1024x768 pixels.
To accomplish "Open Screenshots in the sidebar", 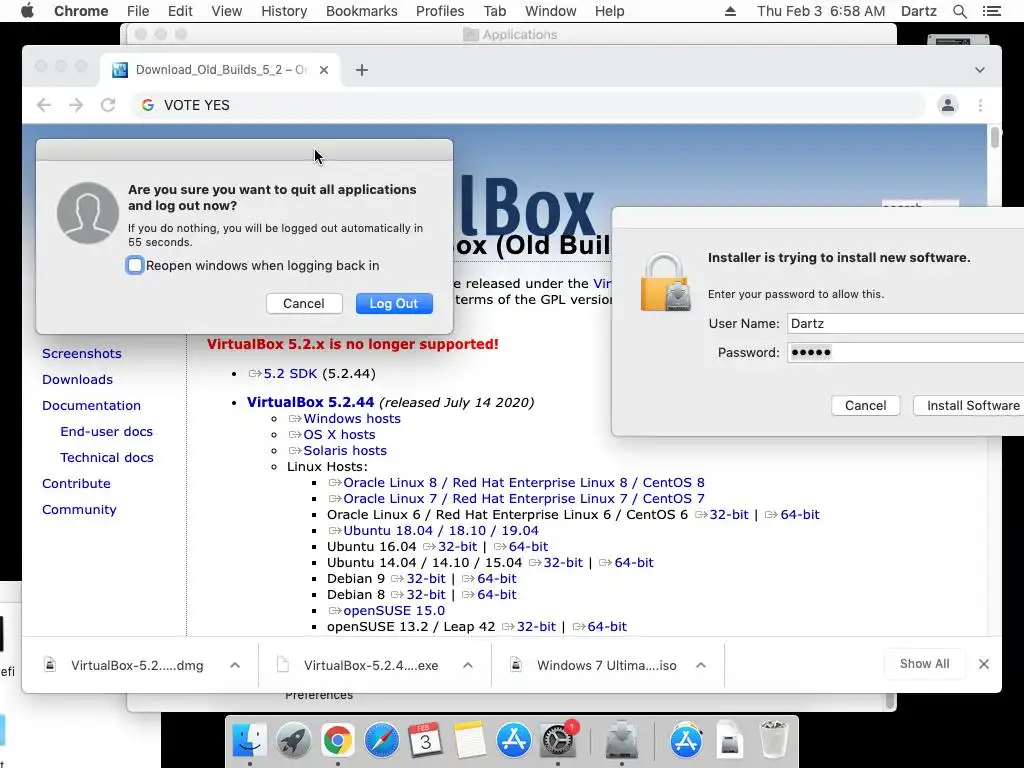I will 82,353.
